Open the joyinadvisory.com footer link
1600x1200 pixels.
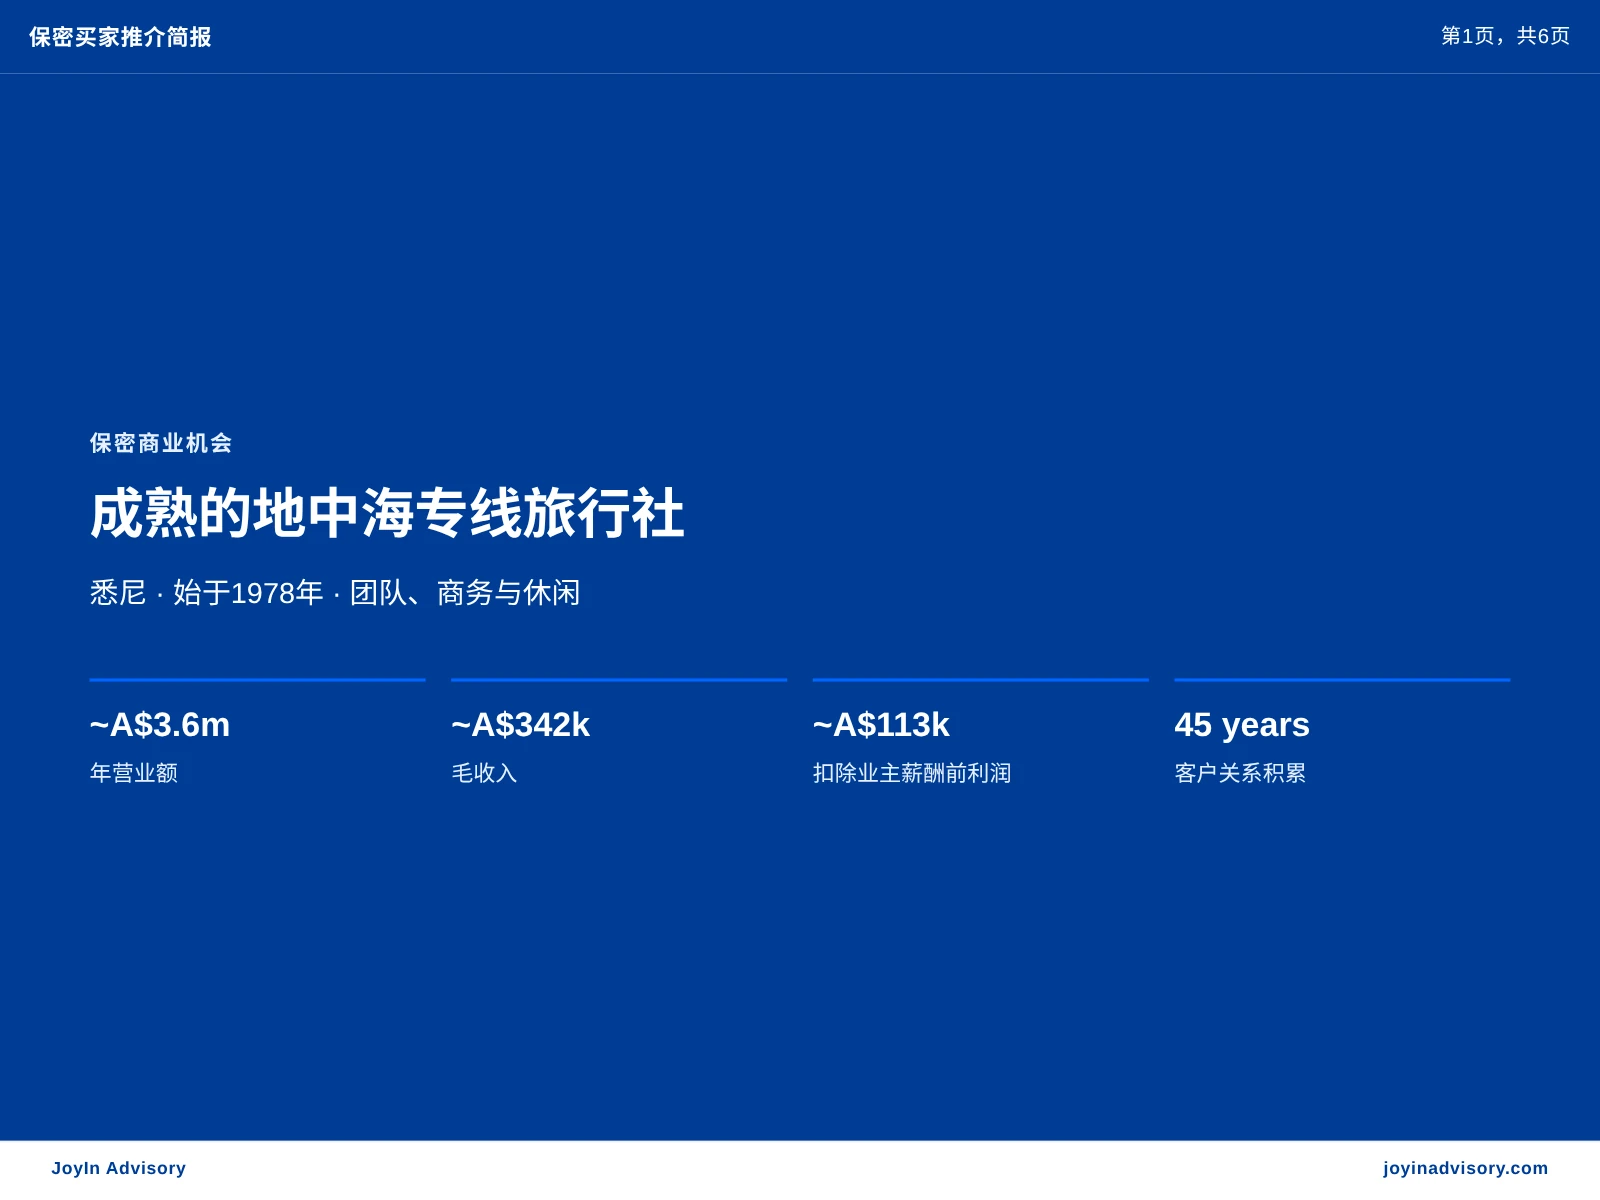click(1466, 1168)
